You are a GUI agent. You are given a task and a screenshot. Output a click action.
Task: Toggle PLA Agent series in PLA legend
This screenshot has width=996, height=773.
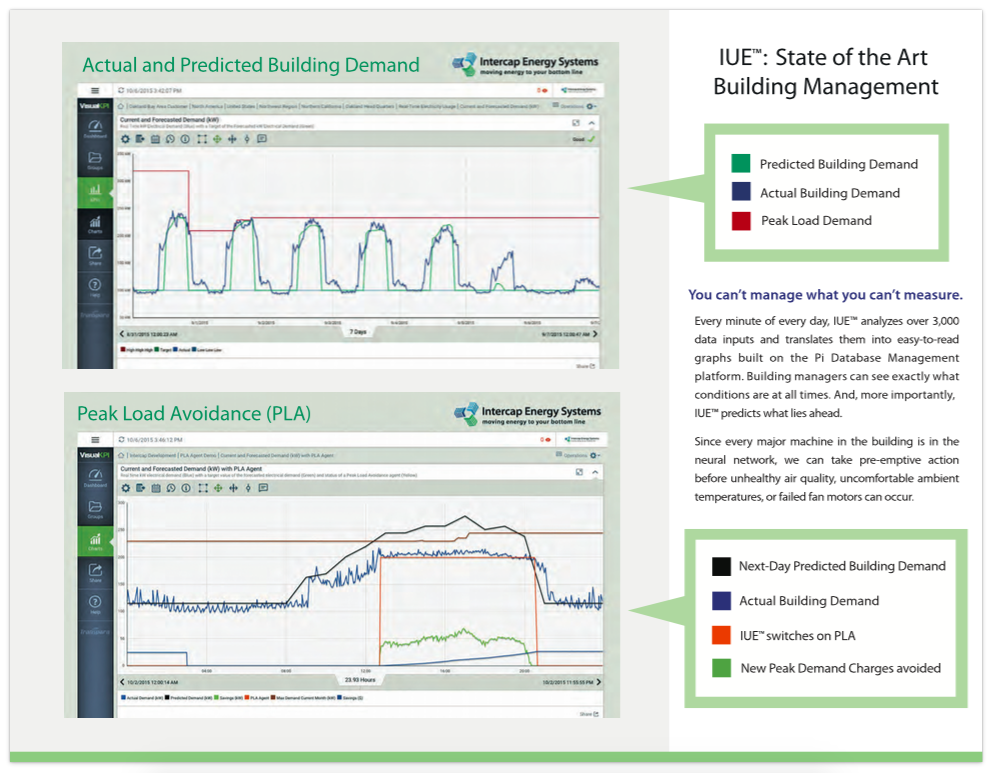click(x=257, y=697)
